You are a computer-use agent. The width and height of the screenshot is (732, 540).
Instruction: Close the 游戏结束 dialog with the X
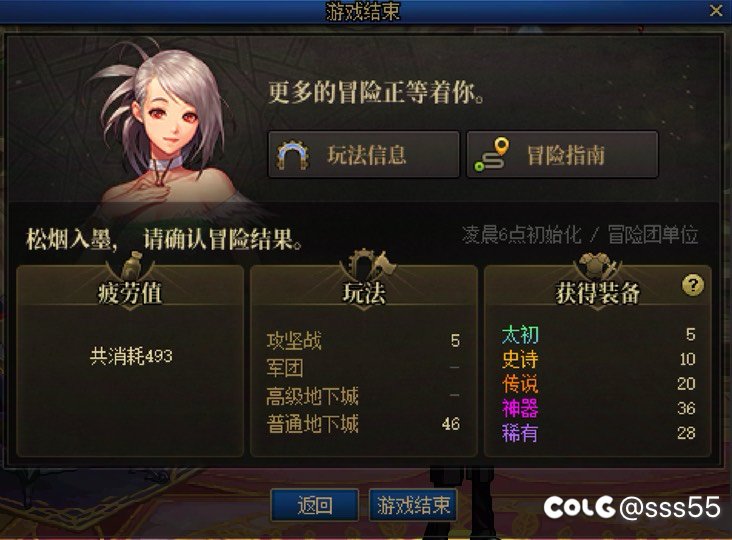[716, 11]
